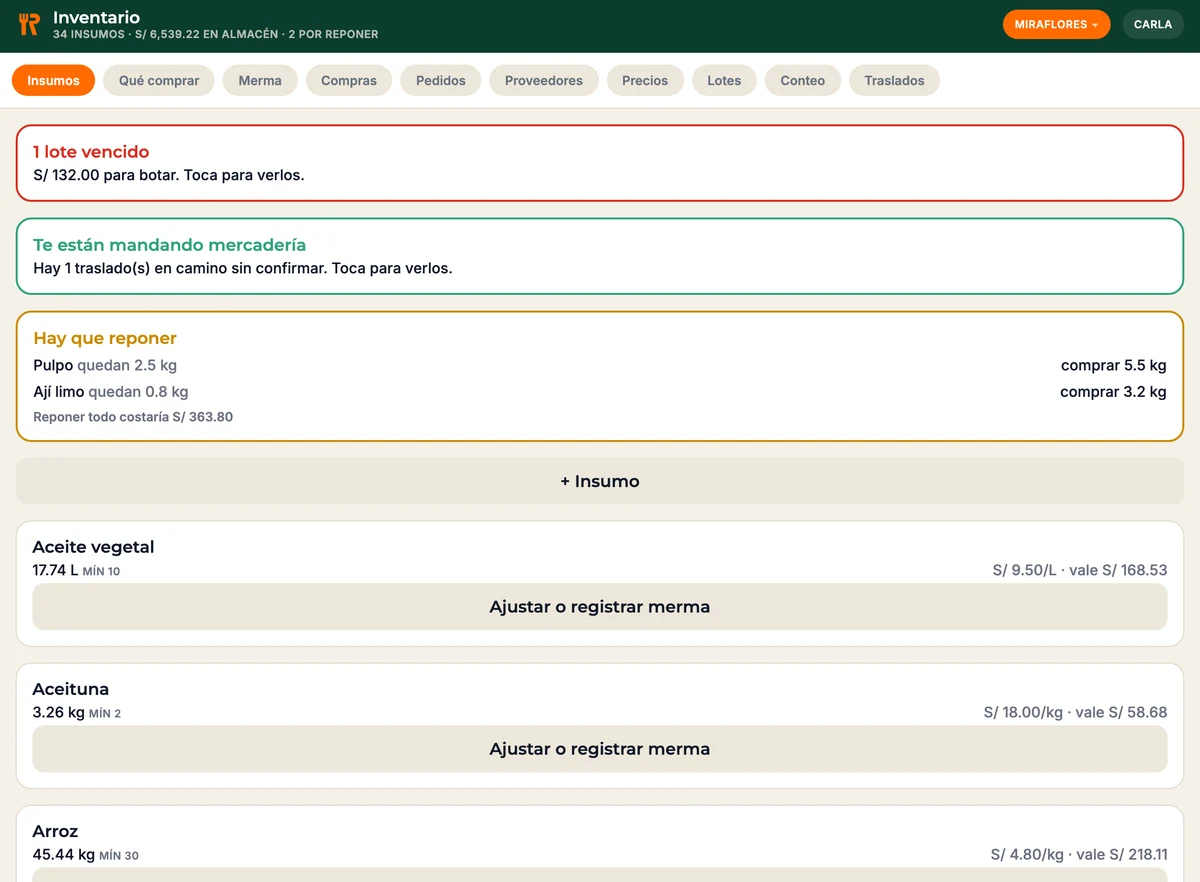The width and height of the screenshot is (1200, 882).
Task: Open the Carla user menu
Action: click(1153, 25)
